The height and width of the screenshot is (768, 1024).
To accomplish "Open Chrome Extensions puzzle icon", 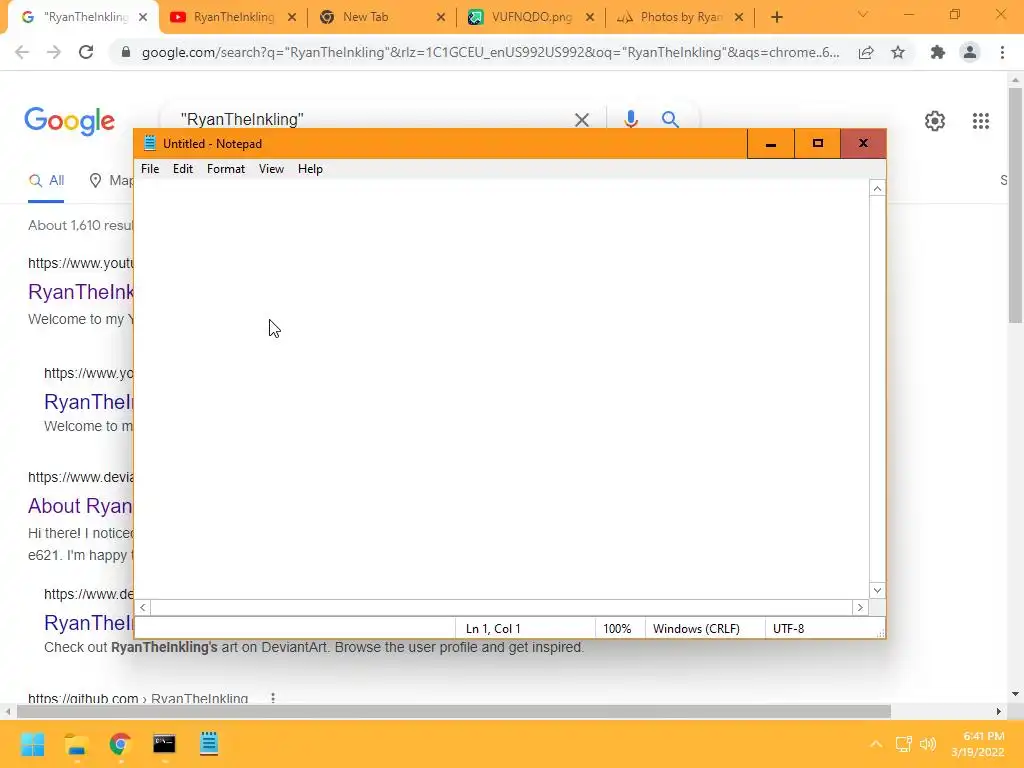I will [x=938, y=52].
